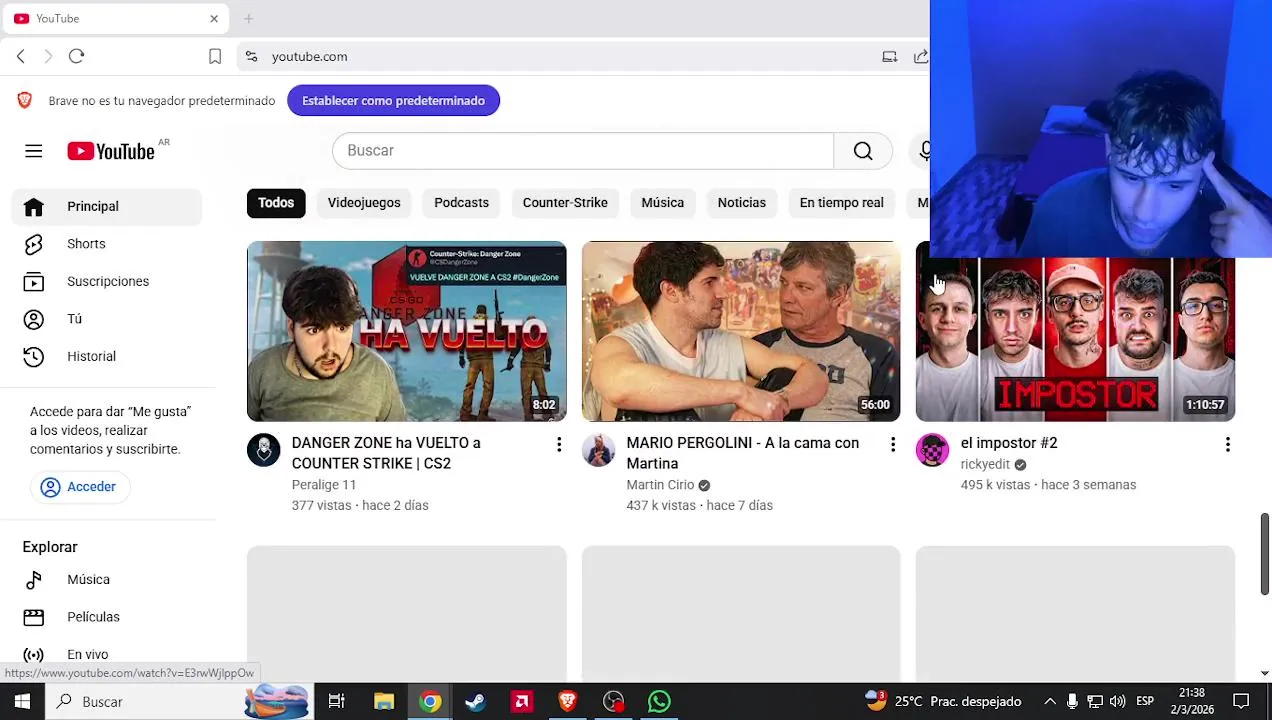Click the Brave browser taskbar icon
Image resolution: width=1272 pixels, height=720 pixels.
[567, 702]
